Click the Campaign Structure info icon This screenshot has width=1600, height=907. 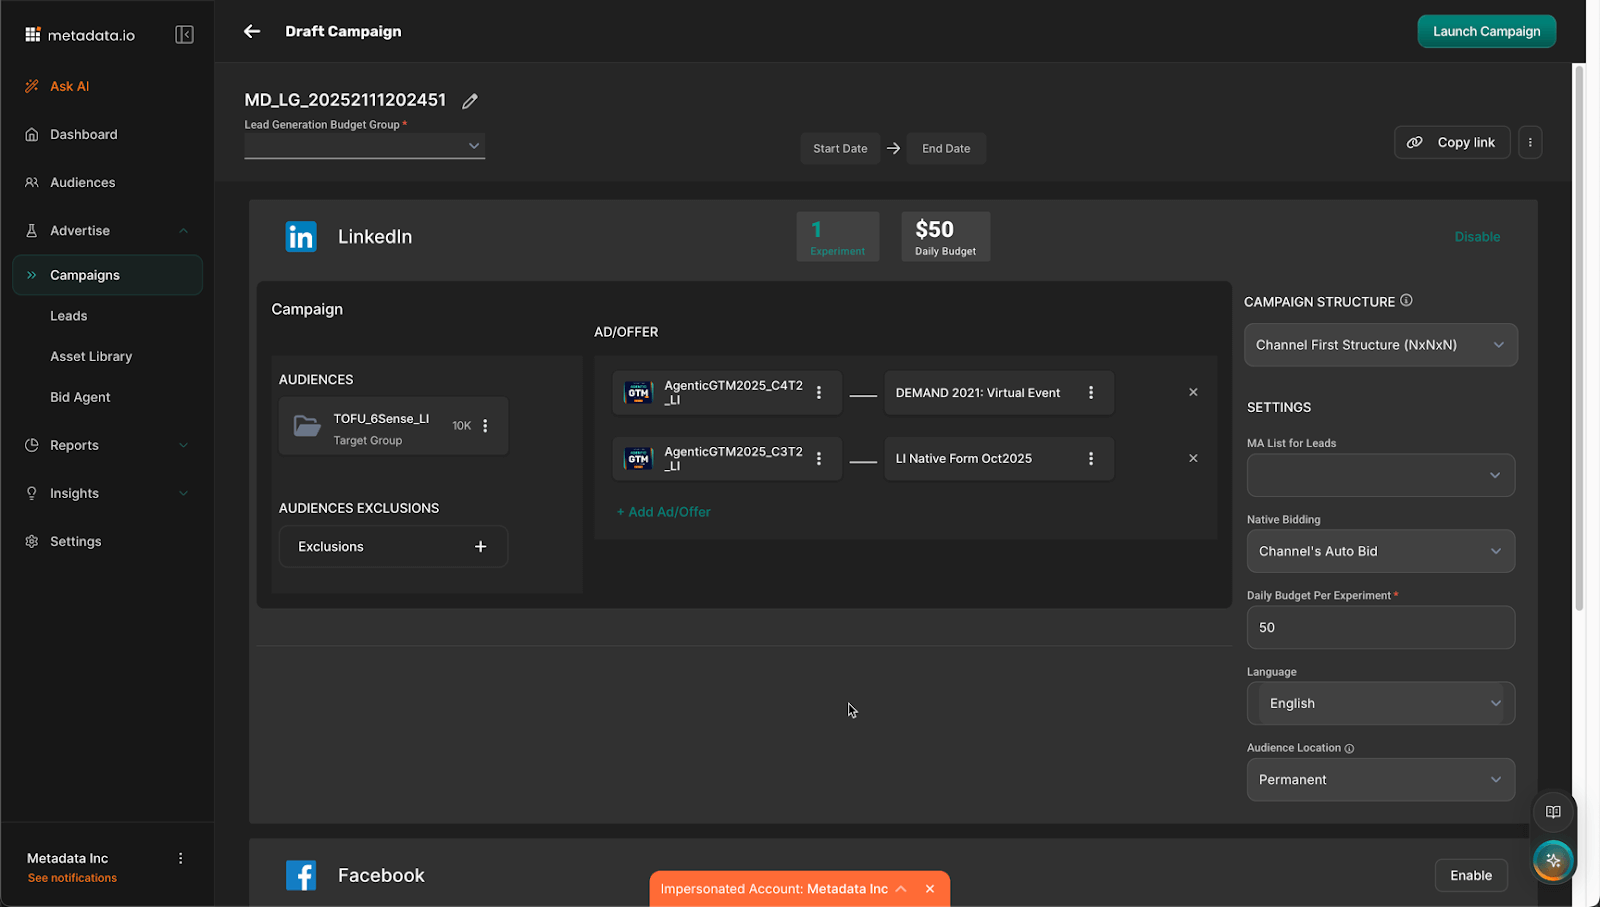click(1406, 300)
